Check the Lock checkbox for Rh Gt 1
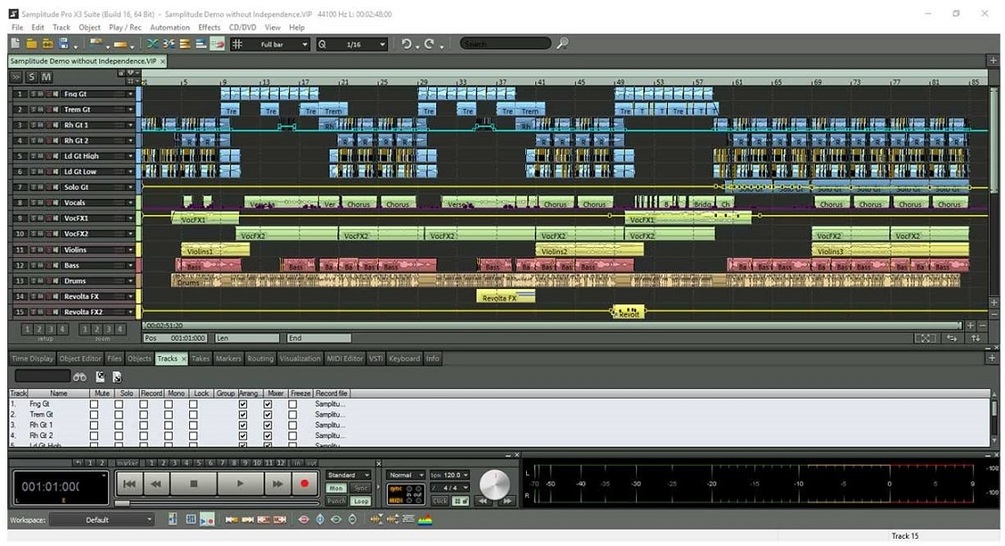The width and height of the screenshot is (1005, 546). (193, 425)
